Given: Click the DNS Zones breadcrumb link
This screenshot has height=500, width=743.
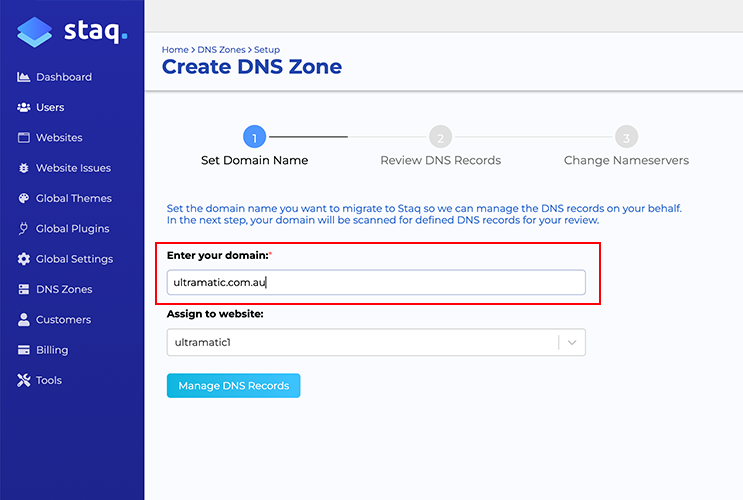Looking at the screenshot, I should (x=221, y=49).
